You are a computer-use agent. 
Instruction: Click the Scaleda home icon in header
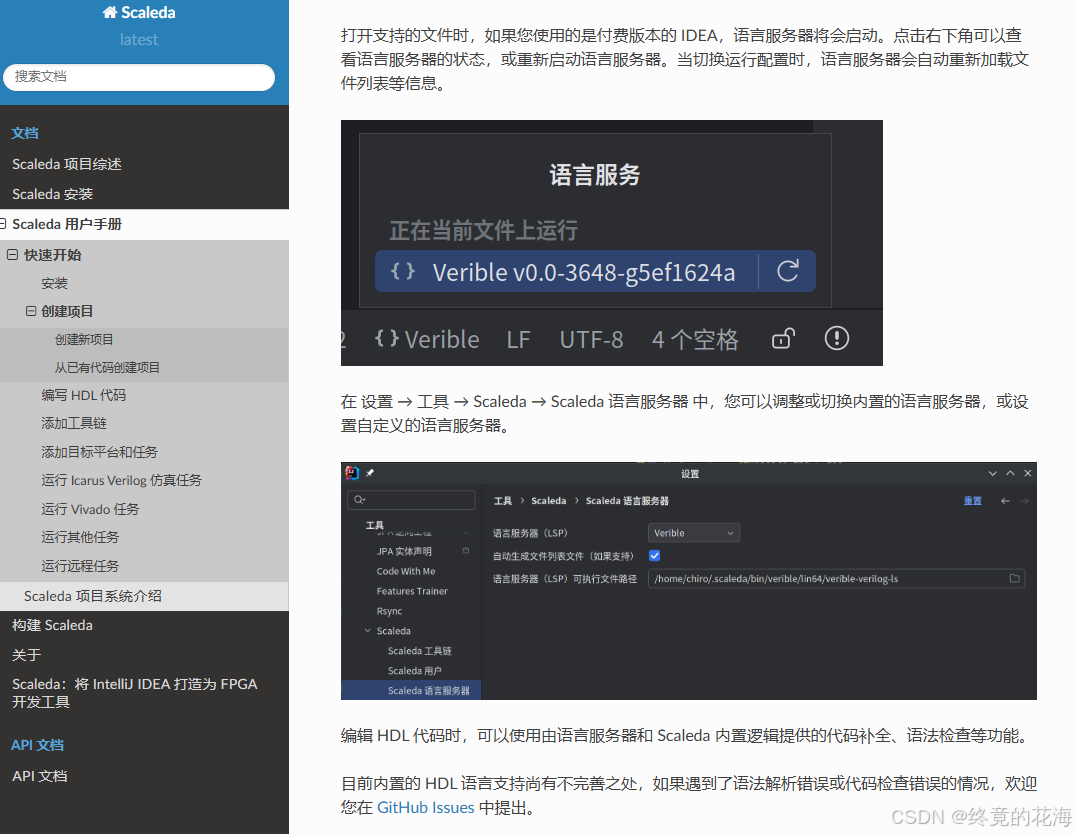coord(110,12)
